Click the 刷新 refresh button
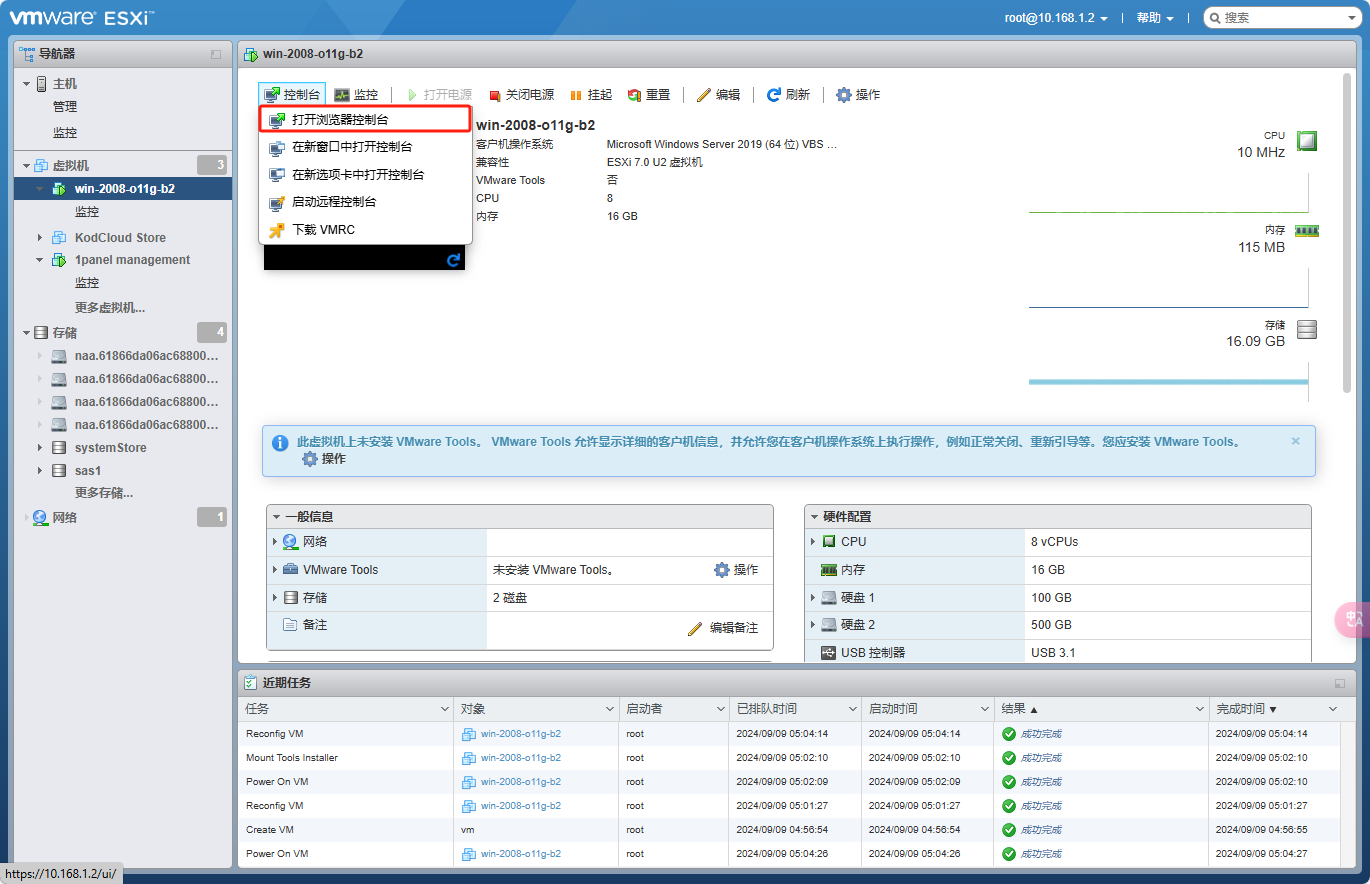The width and height of the screenshot is (1370, 884). 788,95
